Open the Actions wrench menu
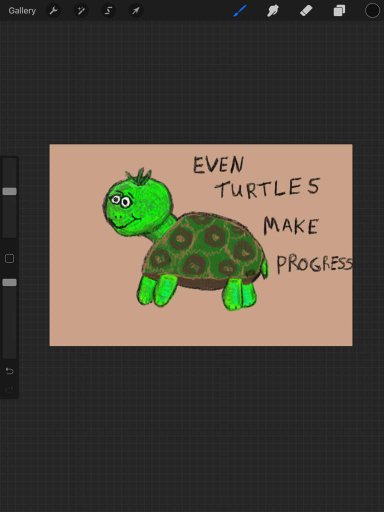Screen dimensions: 384x512 coord(53,11)
